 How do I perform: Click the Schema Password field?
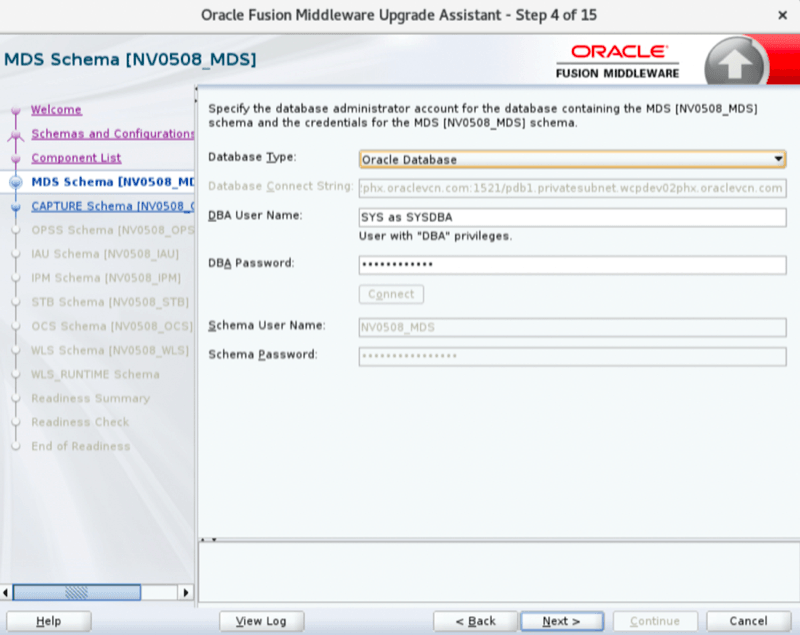[x=572, y=357]
